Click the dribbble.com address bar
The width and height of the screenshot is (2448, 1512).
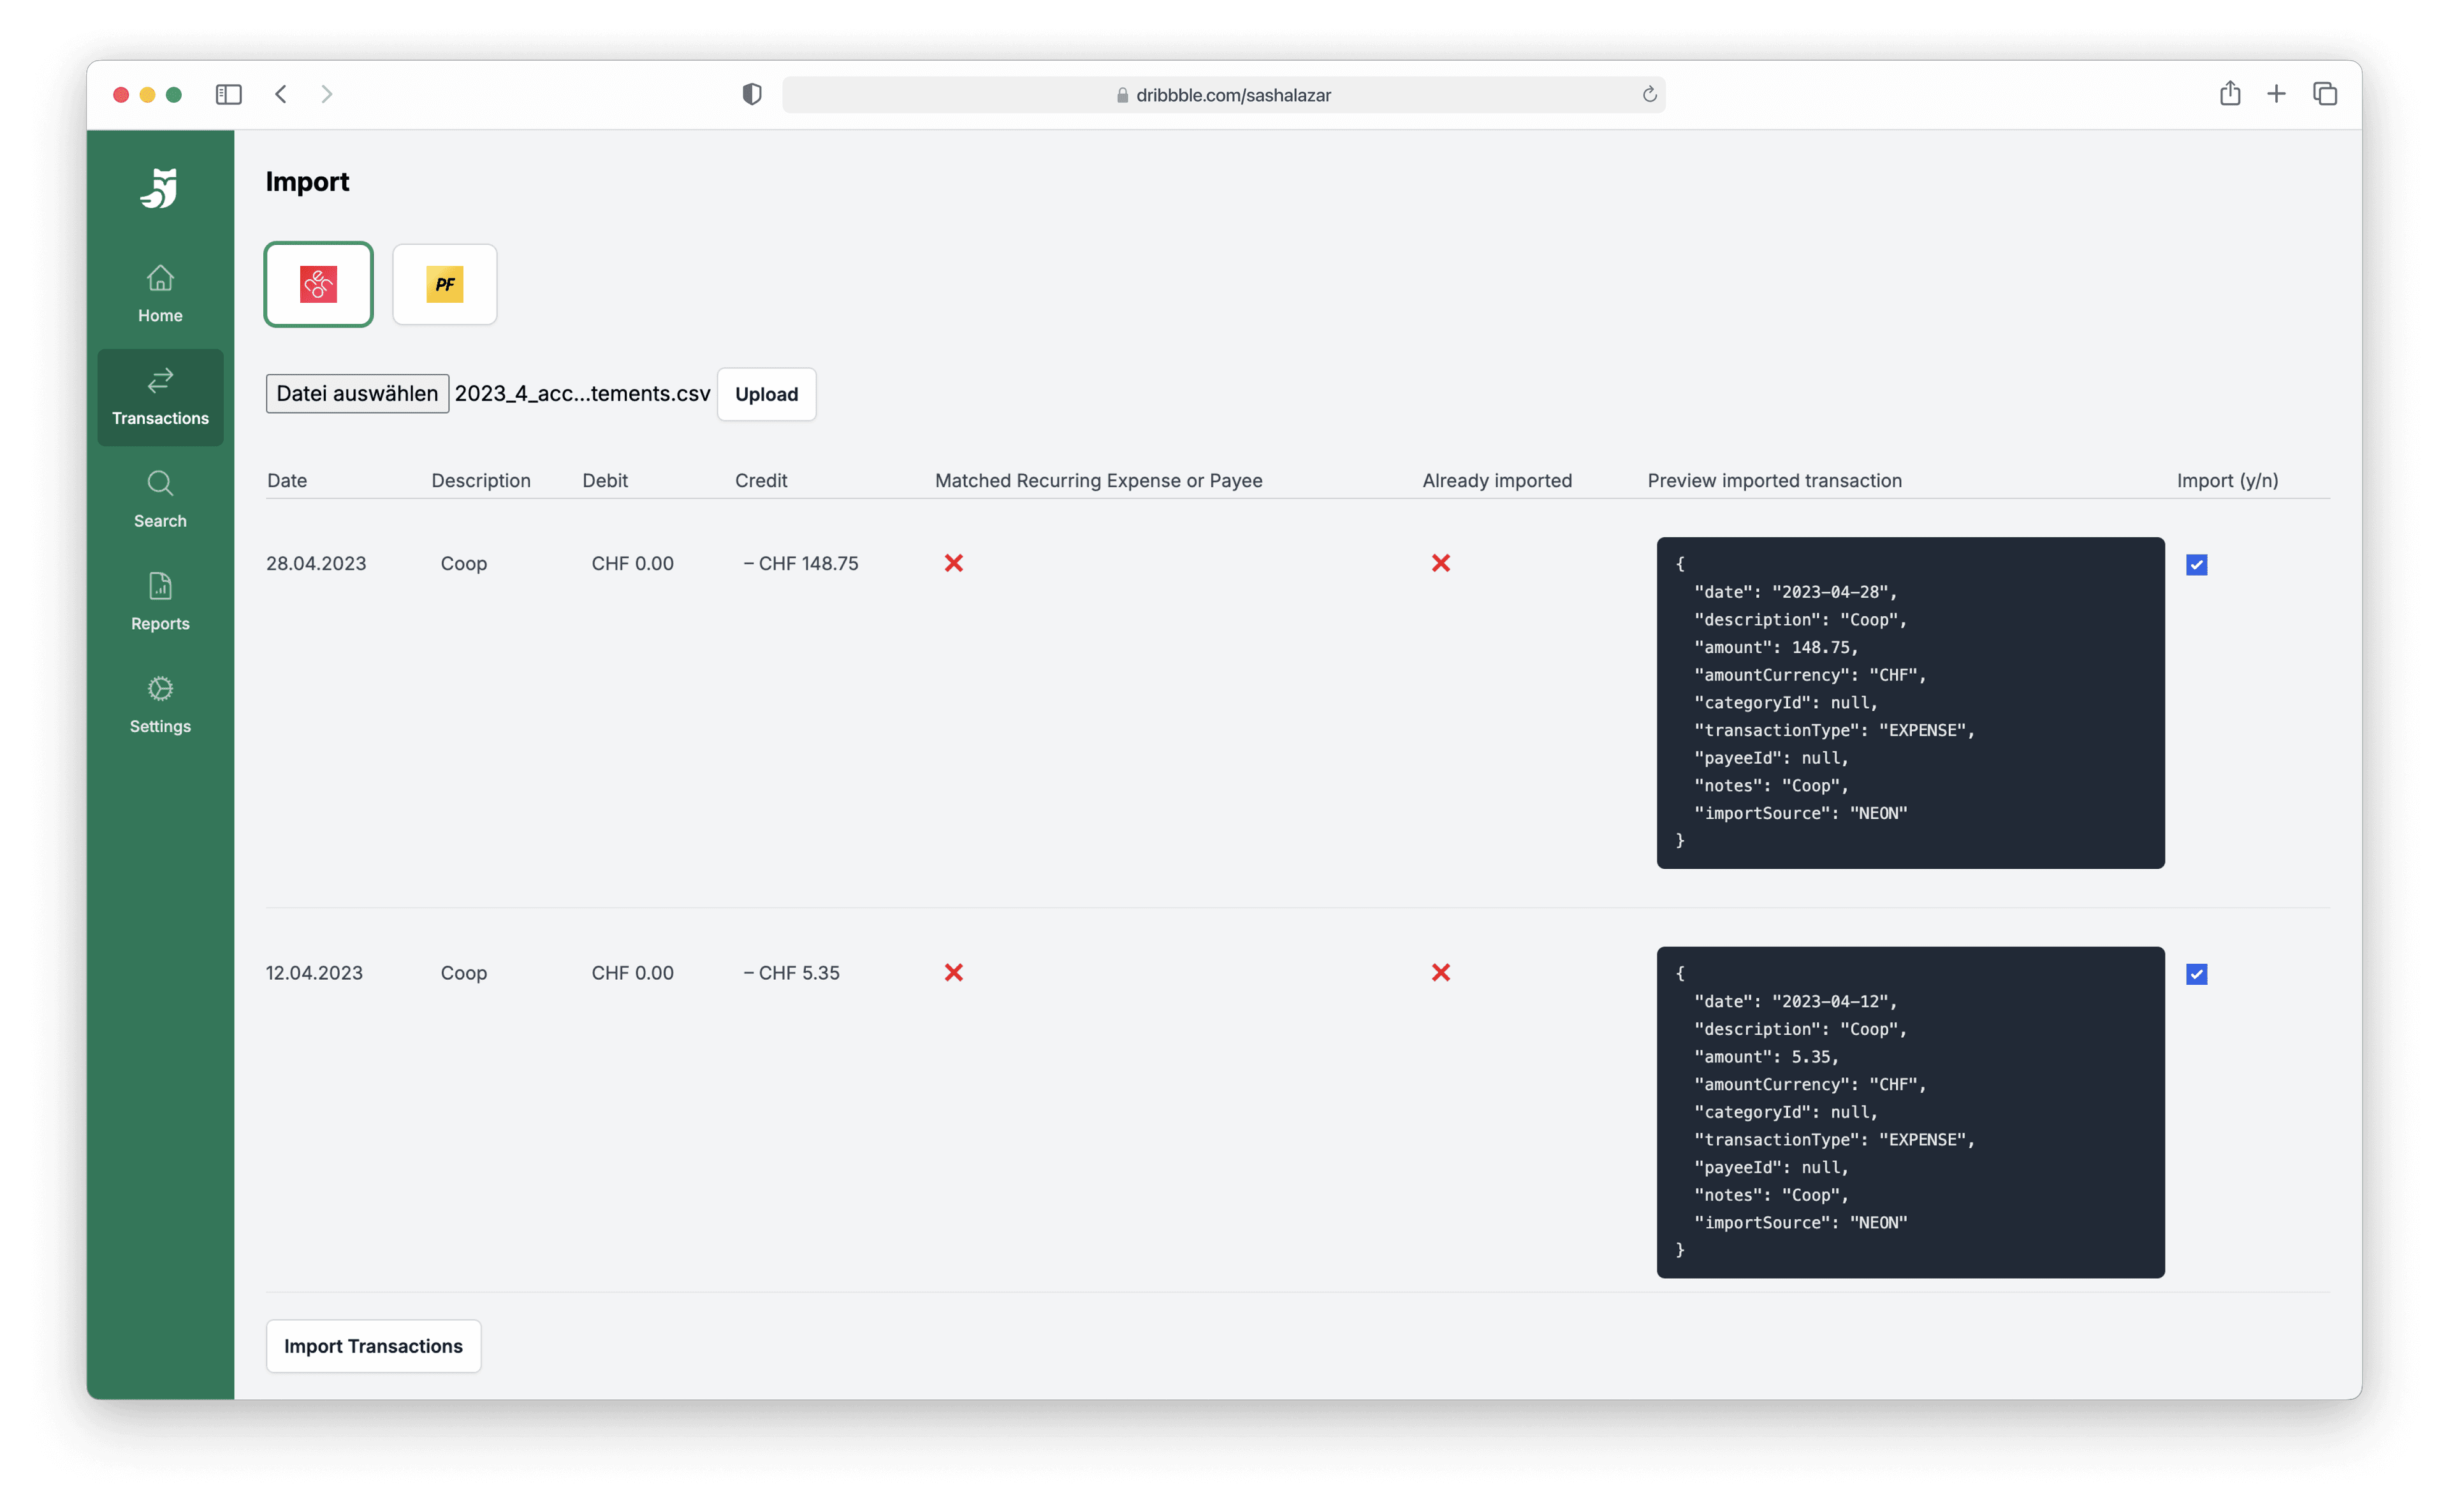click(x=1223, y=95)
